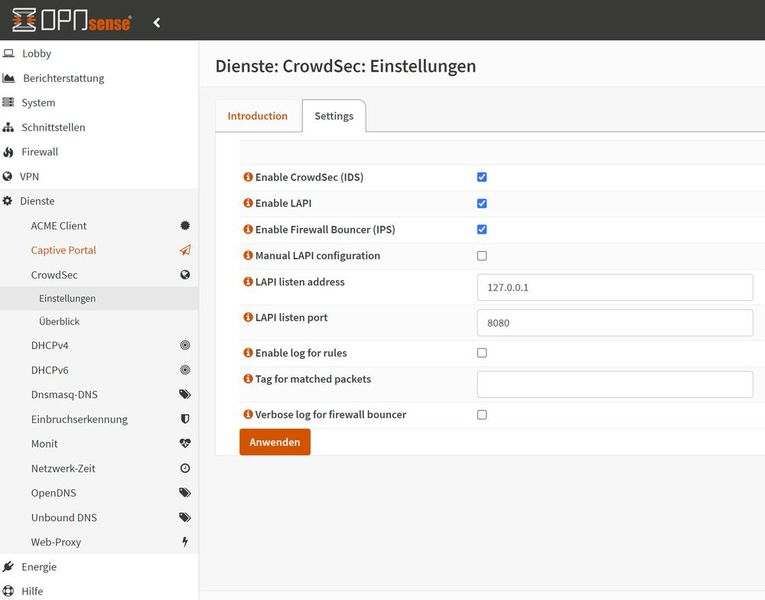
Task: Click the ACME Client certificate icon
Action: [x=185, y=225]
